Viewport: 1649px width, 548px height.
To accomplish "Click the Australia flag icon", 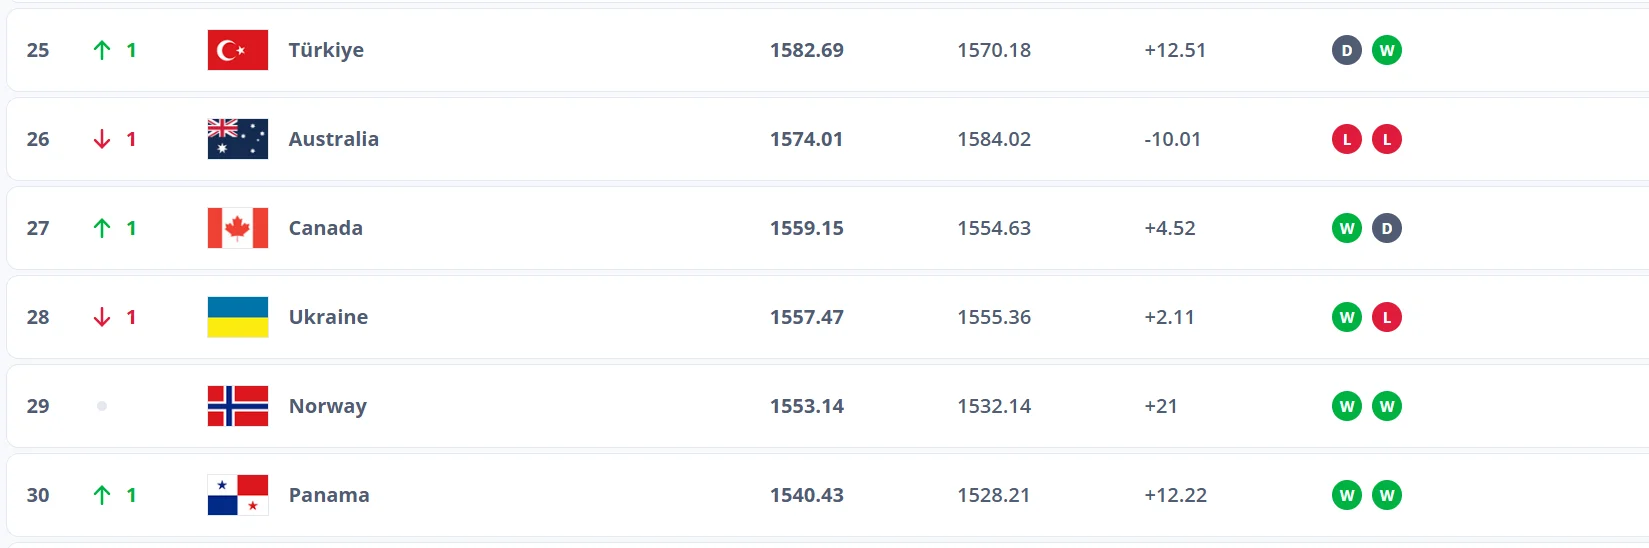I will (238, 139).
